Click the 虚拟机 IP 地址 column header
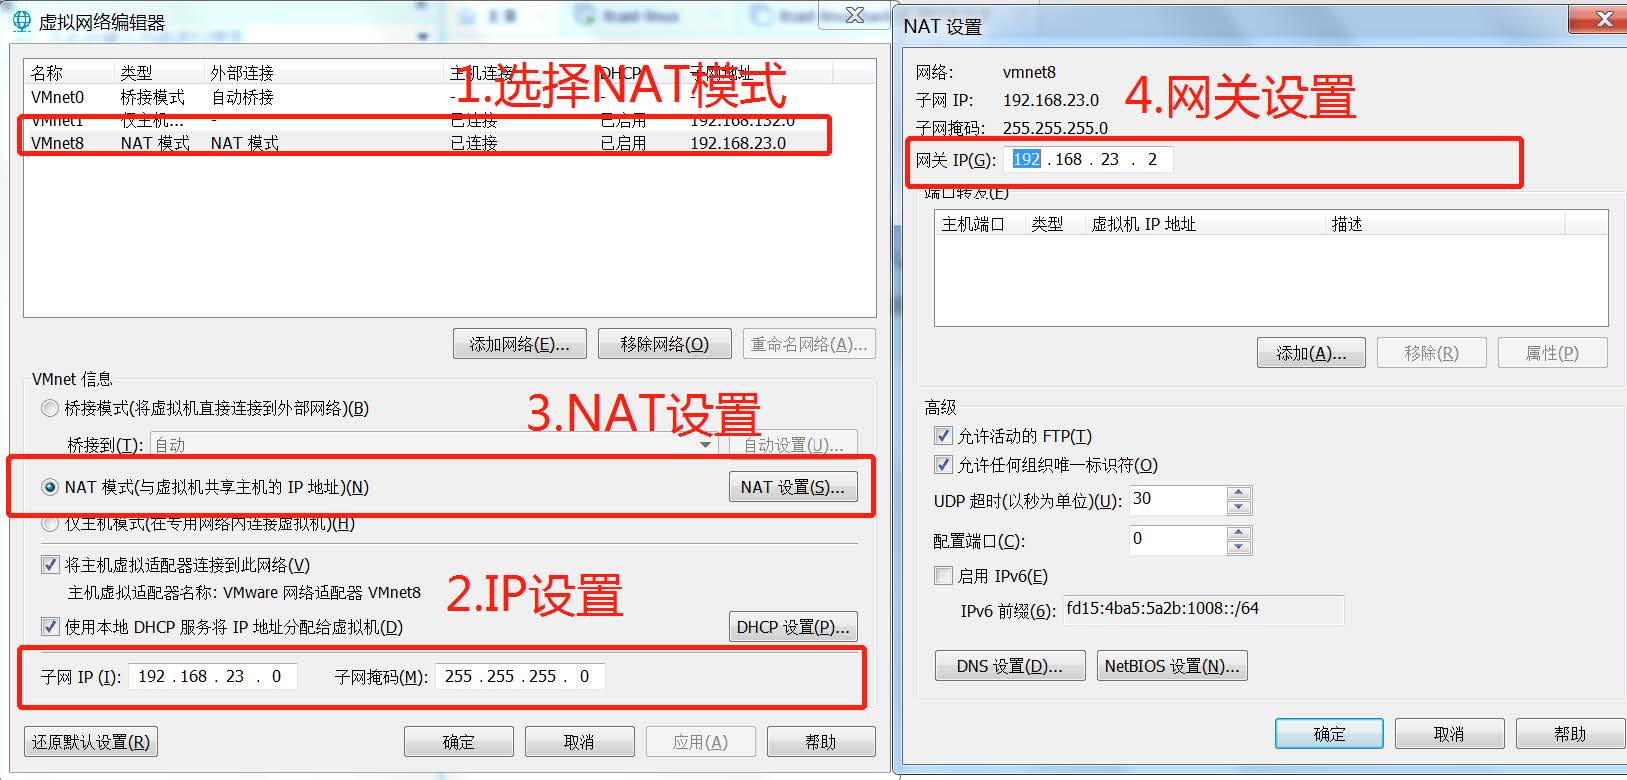 (x=1204, y=224)
